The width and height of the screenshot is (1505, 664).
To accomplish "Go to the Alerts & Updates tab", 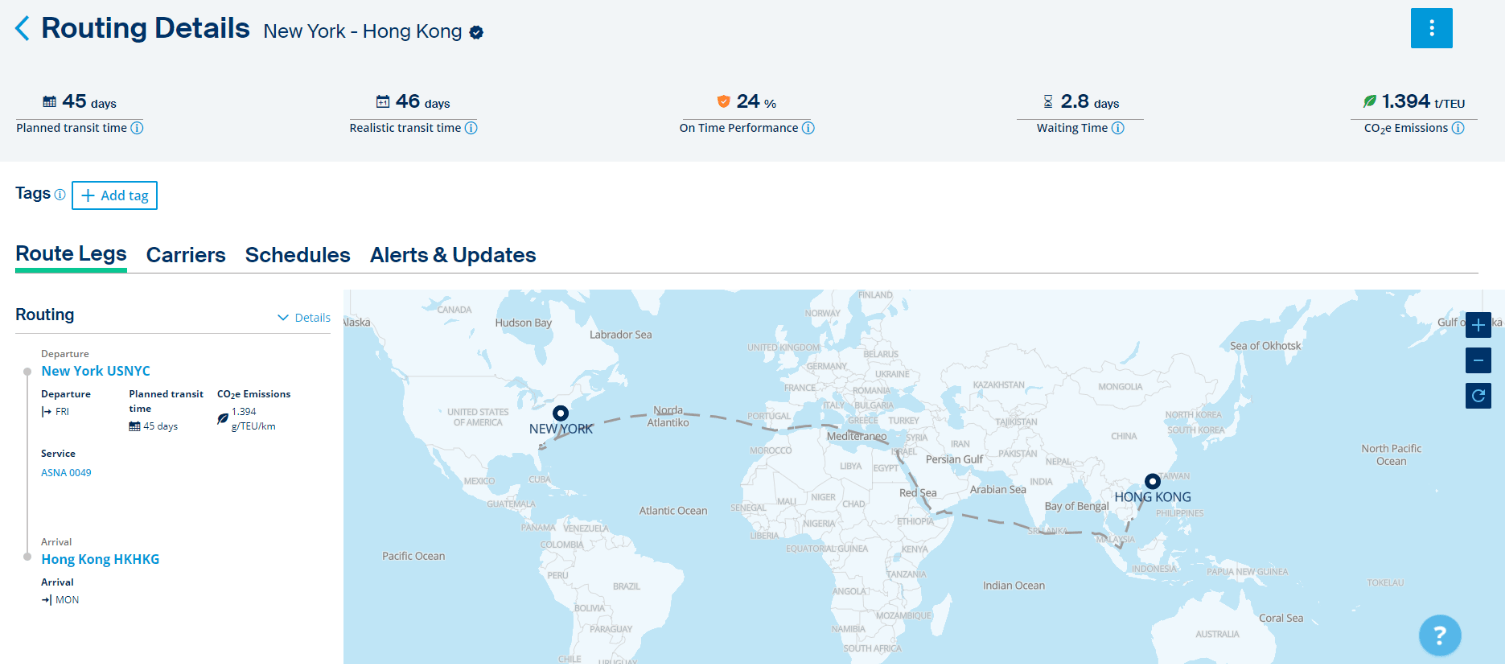I will (452, 255).
